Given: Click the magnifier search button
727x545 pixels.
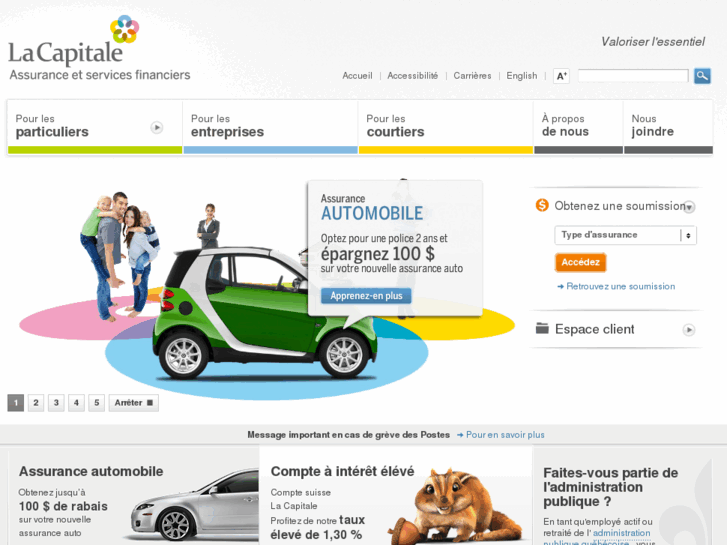Looking at the screenshot, I should click(x=702, y=76).
